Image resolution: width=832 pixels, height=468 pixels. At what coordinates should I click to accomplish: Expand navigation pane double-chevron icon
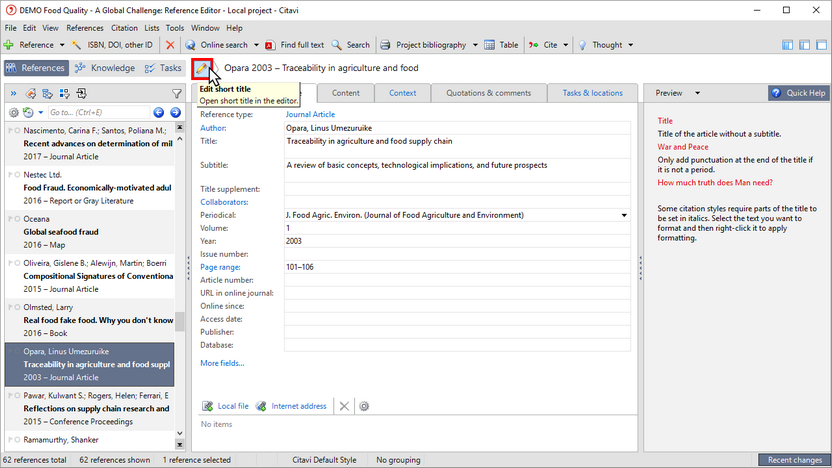(x=13, y=94)
